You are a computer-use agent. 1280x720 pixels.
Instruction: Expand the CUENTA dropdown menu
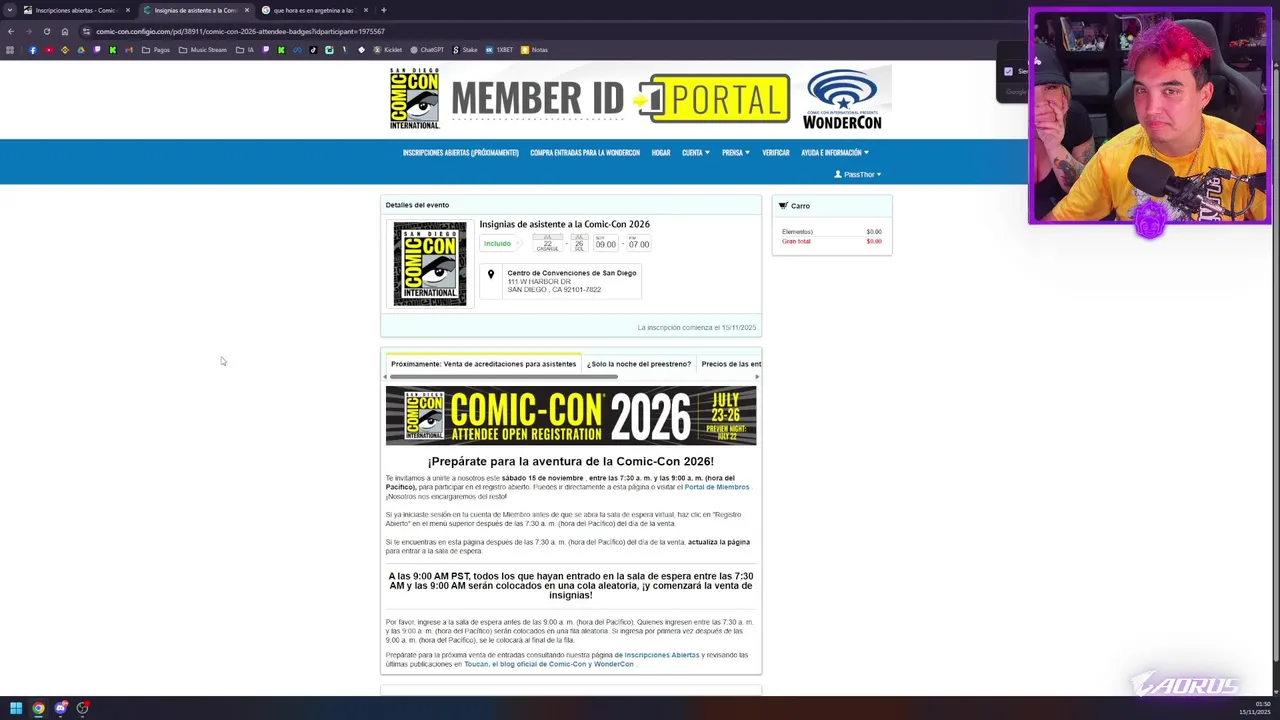(x=696, y=153)
